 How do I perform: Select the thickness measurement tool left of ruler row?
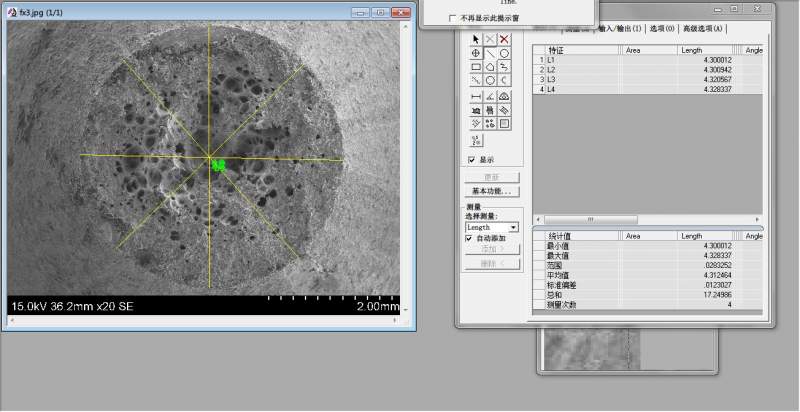tap(476, 110)
